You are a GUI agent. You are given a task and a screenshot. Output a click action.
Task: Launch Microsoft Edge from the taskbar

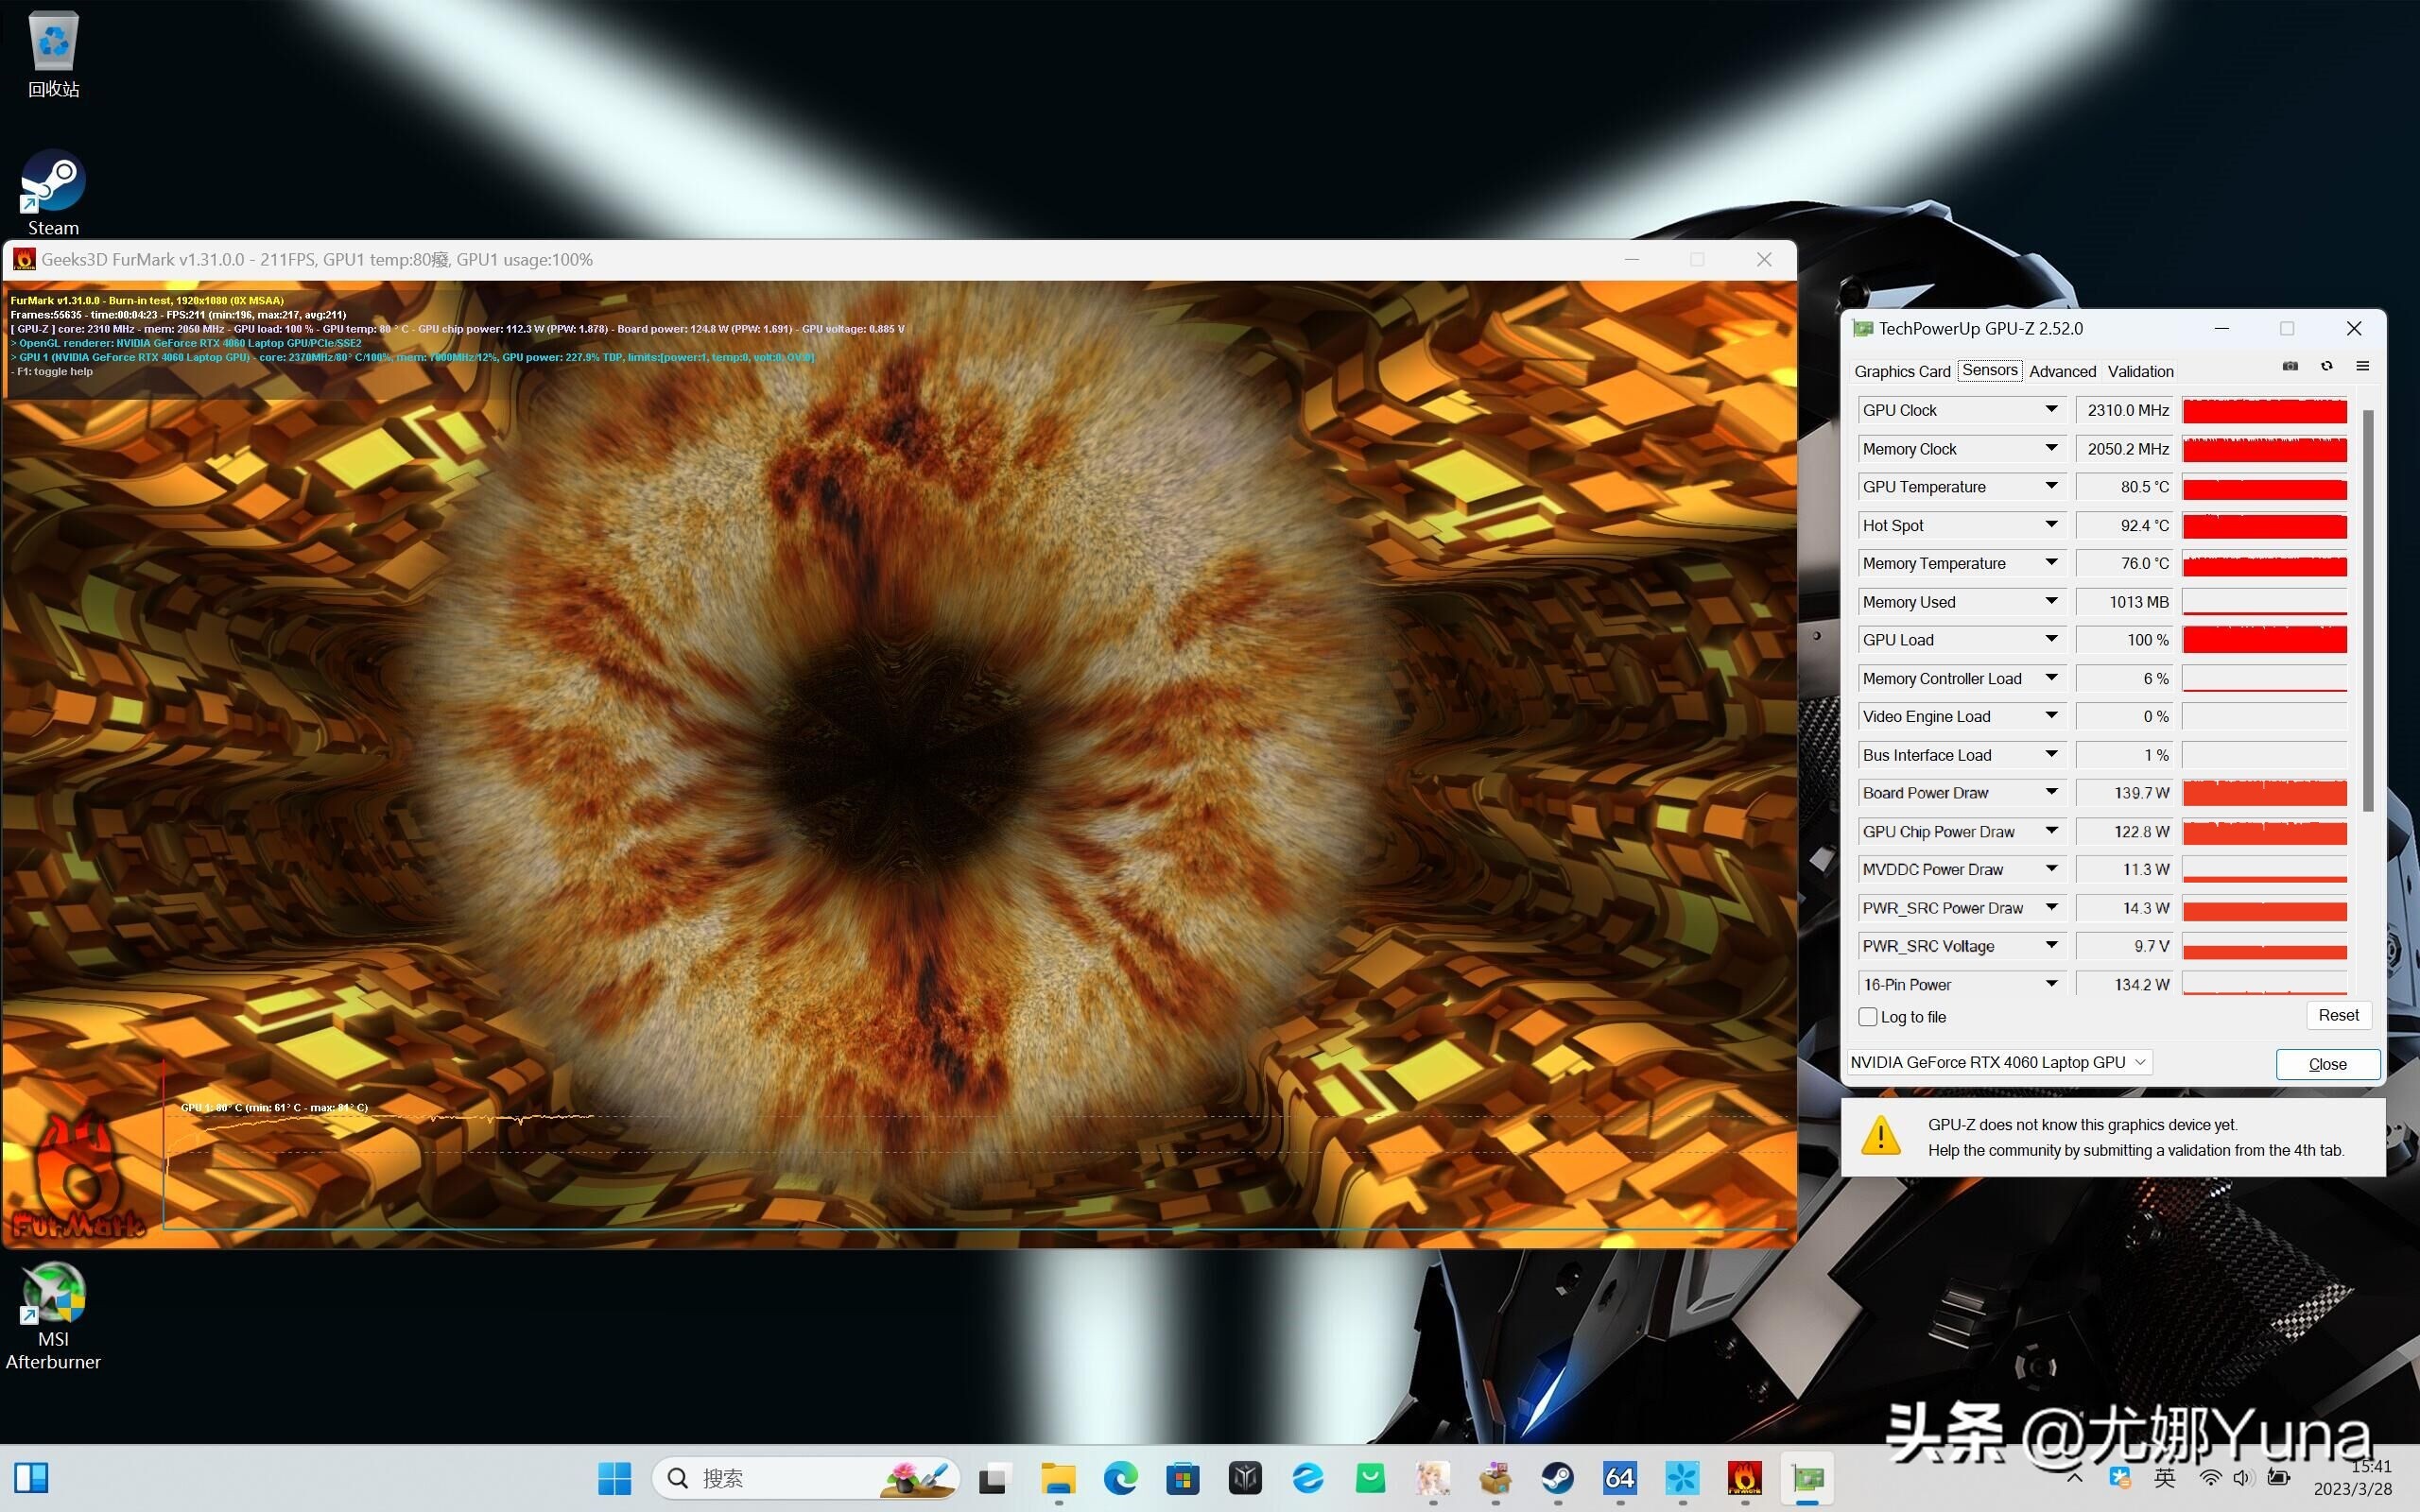point(1120,1478)
